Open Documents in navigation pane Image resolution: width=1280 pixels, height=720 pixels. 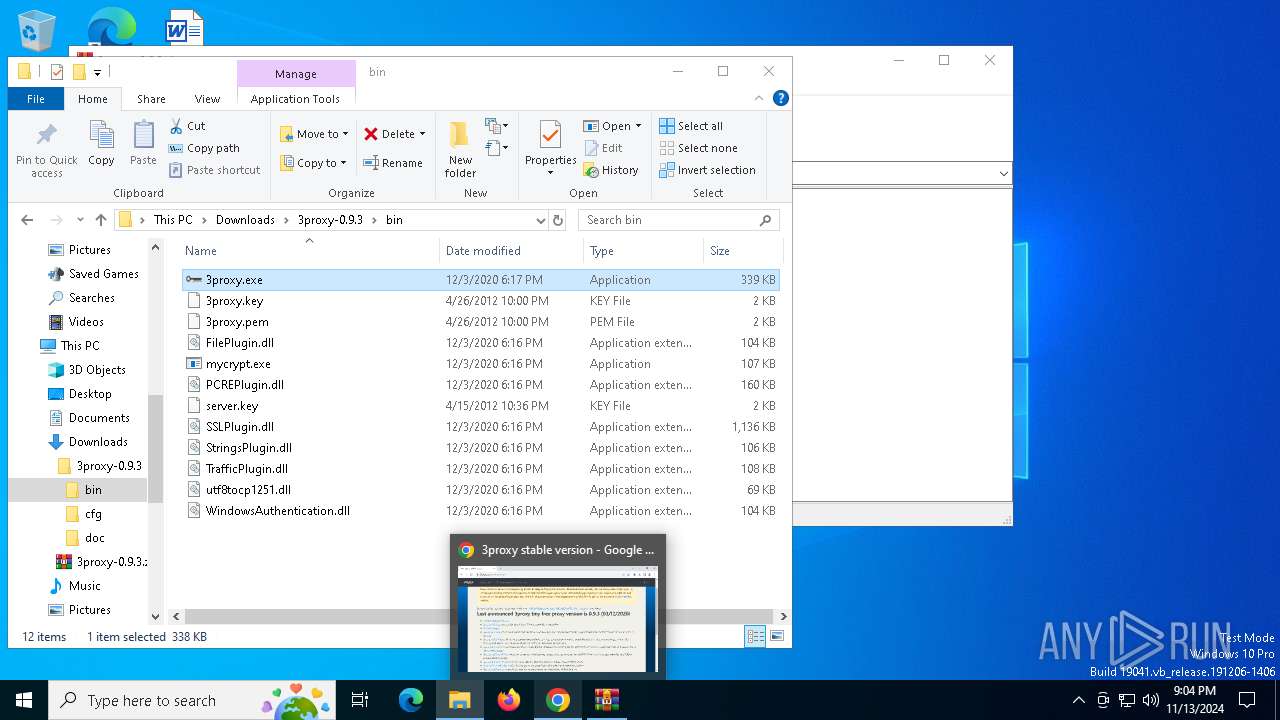[x=99, y=418]
